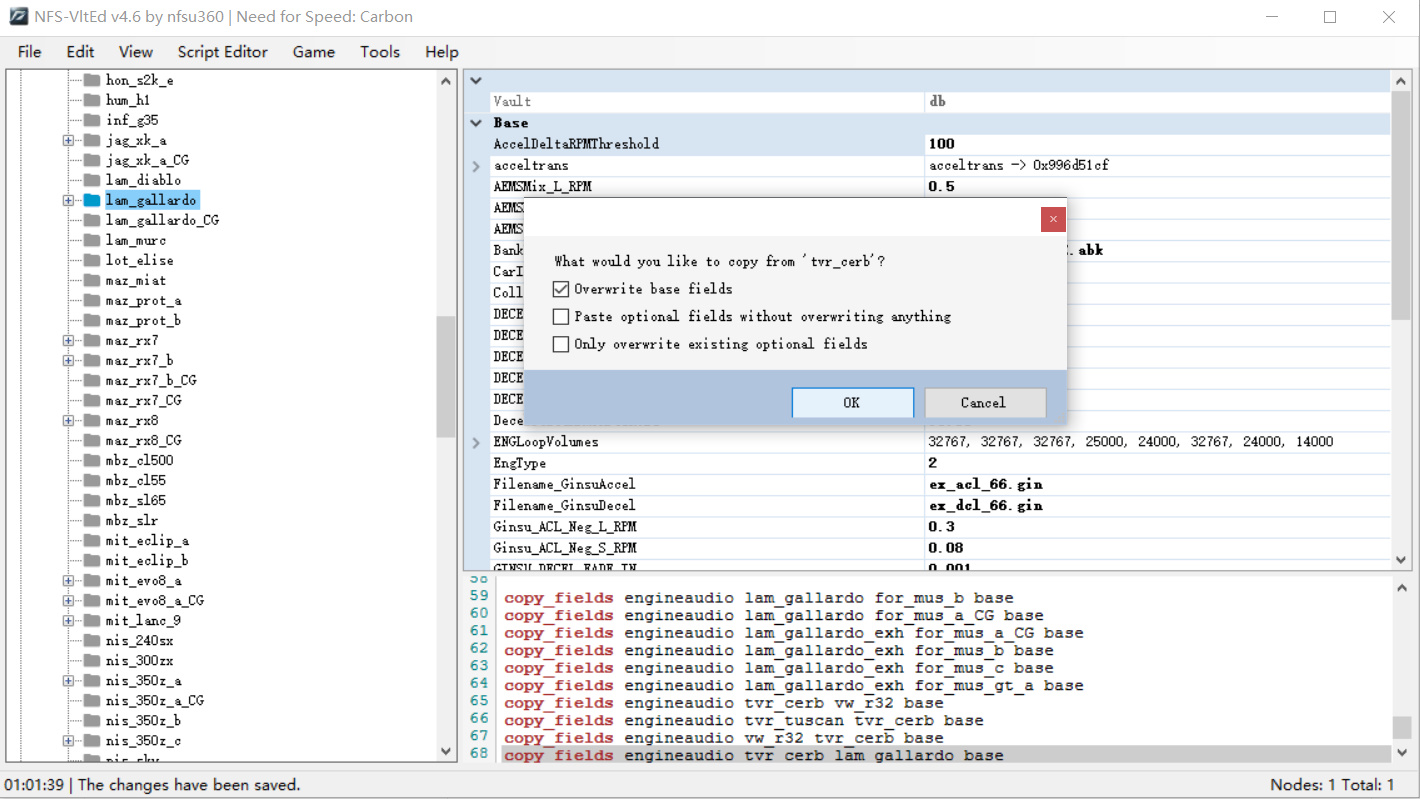Open the View menu
This screenshot has height=799, width=1420.
[136, 52]
